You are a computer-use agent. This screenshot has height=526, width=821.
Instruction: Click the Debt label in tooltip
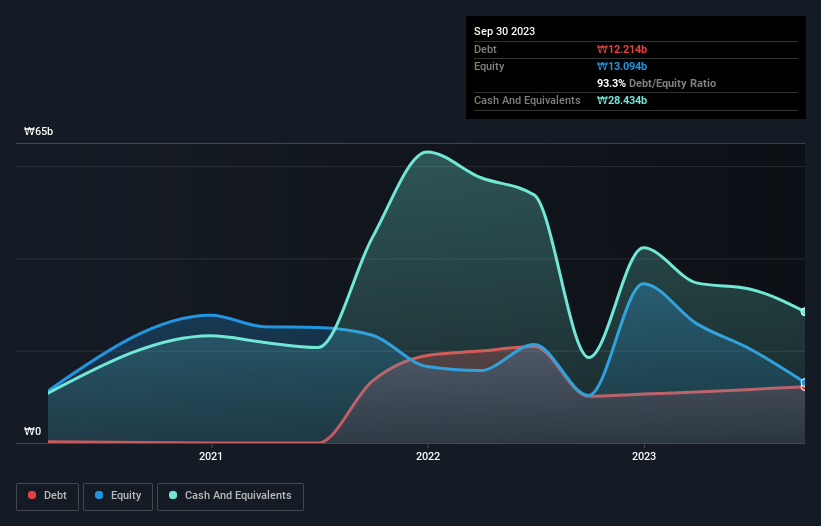point(485,49)
